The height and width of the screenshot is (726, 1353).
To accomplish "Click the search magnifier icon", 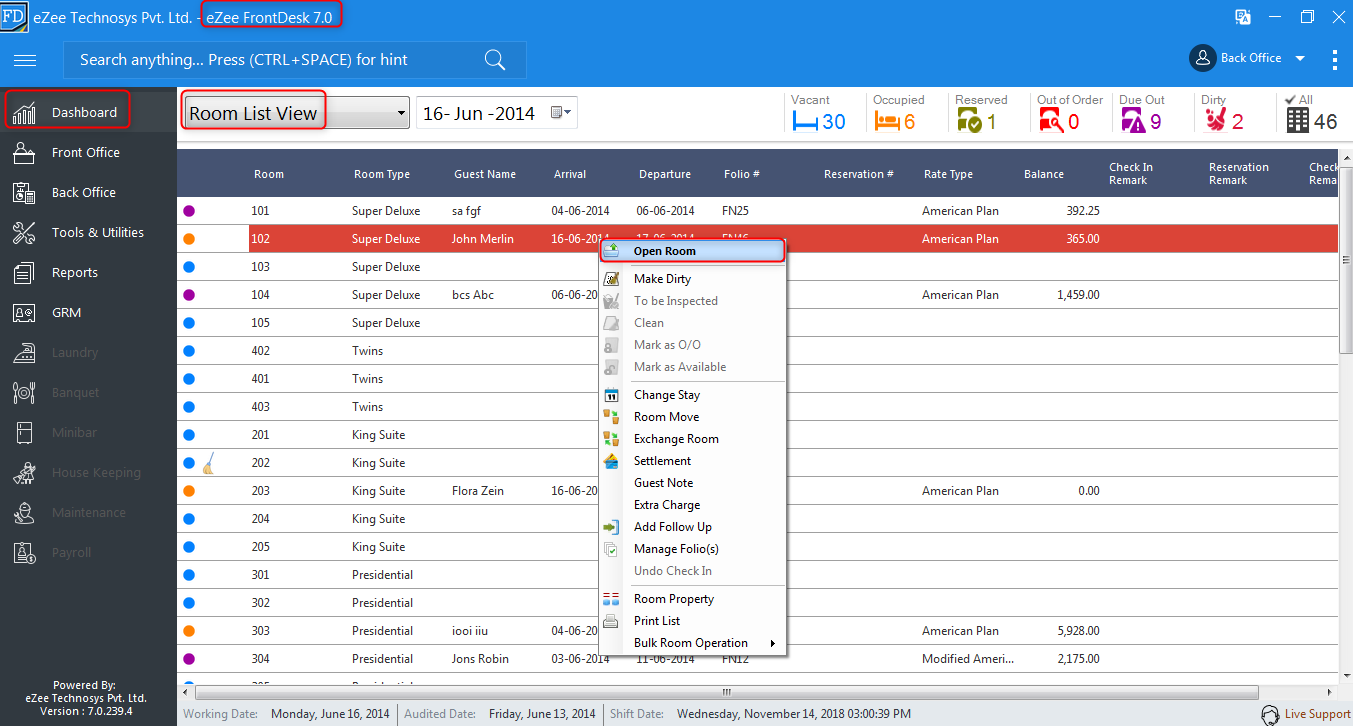I will [495, 59].
